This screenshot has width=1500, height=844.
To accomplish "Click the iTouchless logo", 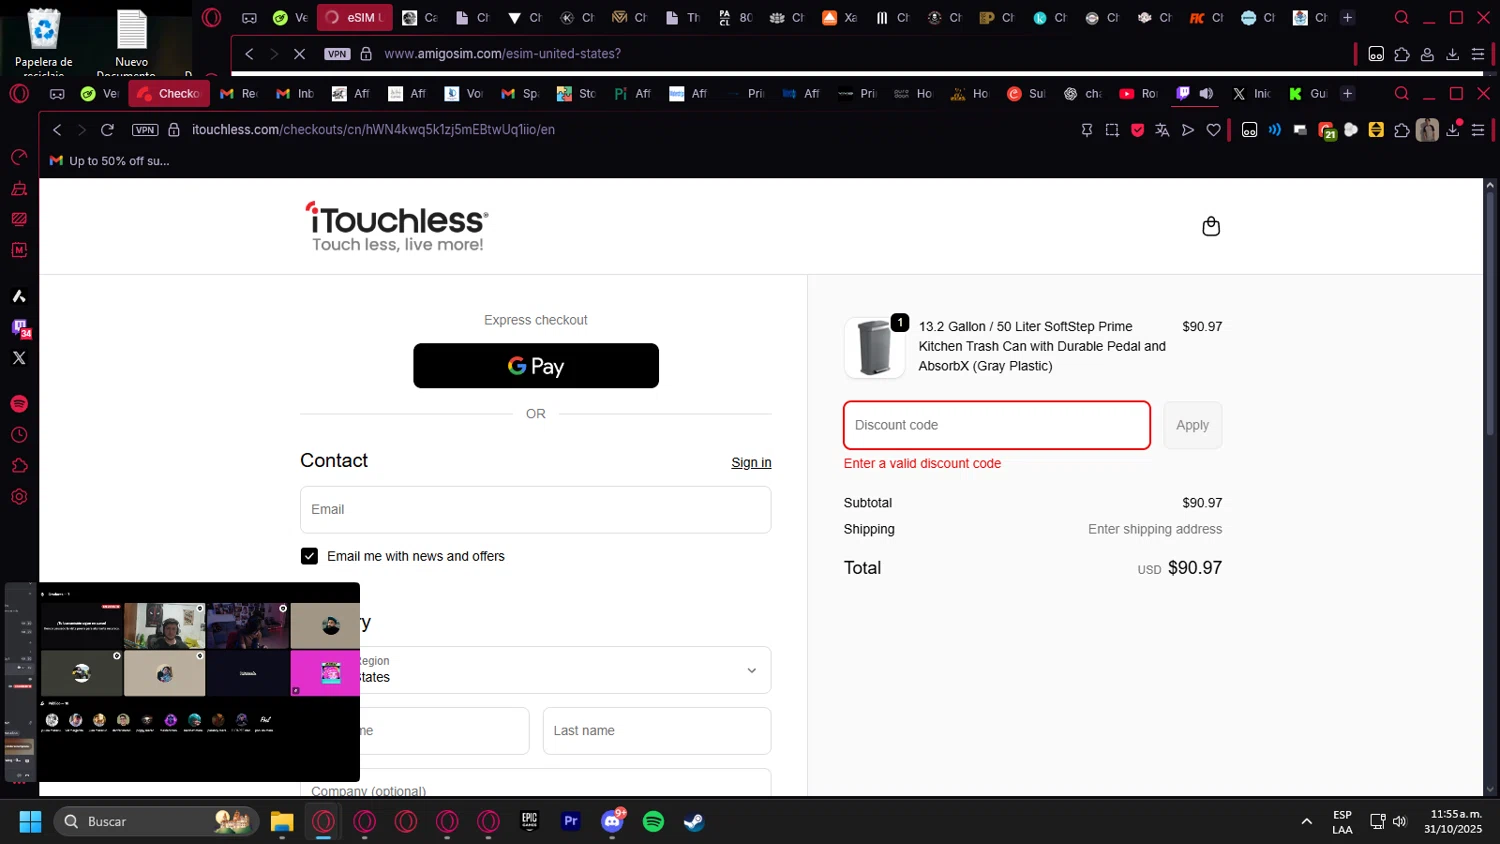I will pyautogui.click(x=397, y=227).
